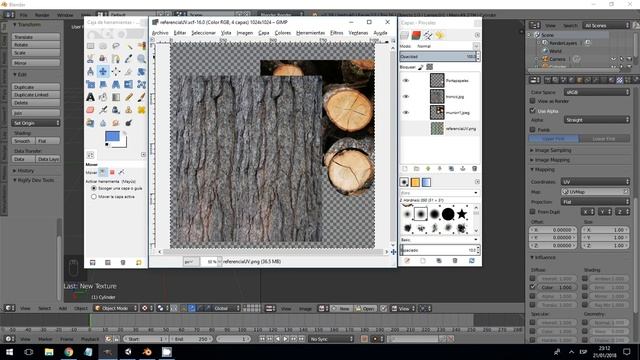Select the Free Select lasso tool
Image resolution: width=640 pixels, height=360 pixels.
click(x=116, y=46)
